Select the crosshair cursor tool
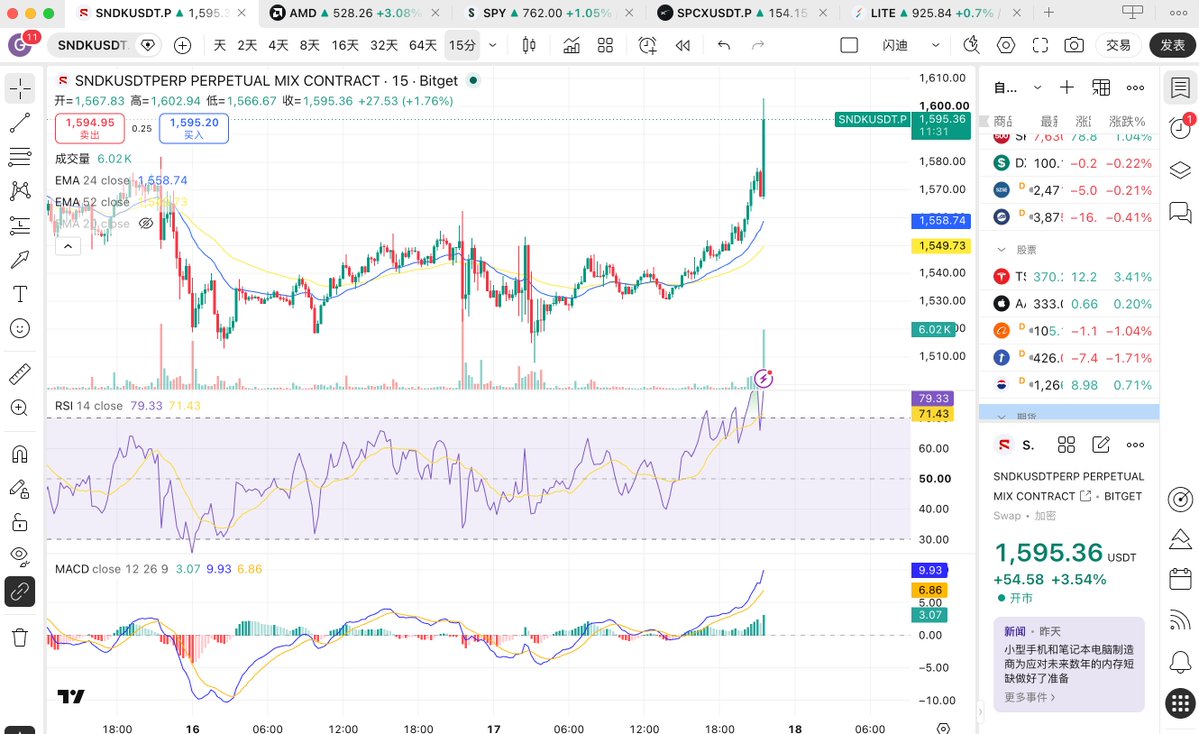The image size is (1199, 734). click(20, 89)
